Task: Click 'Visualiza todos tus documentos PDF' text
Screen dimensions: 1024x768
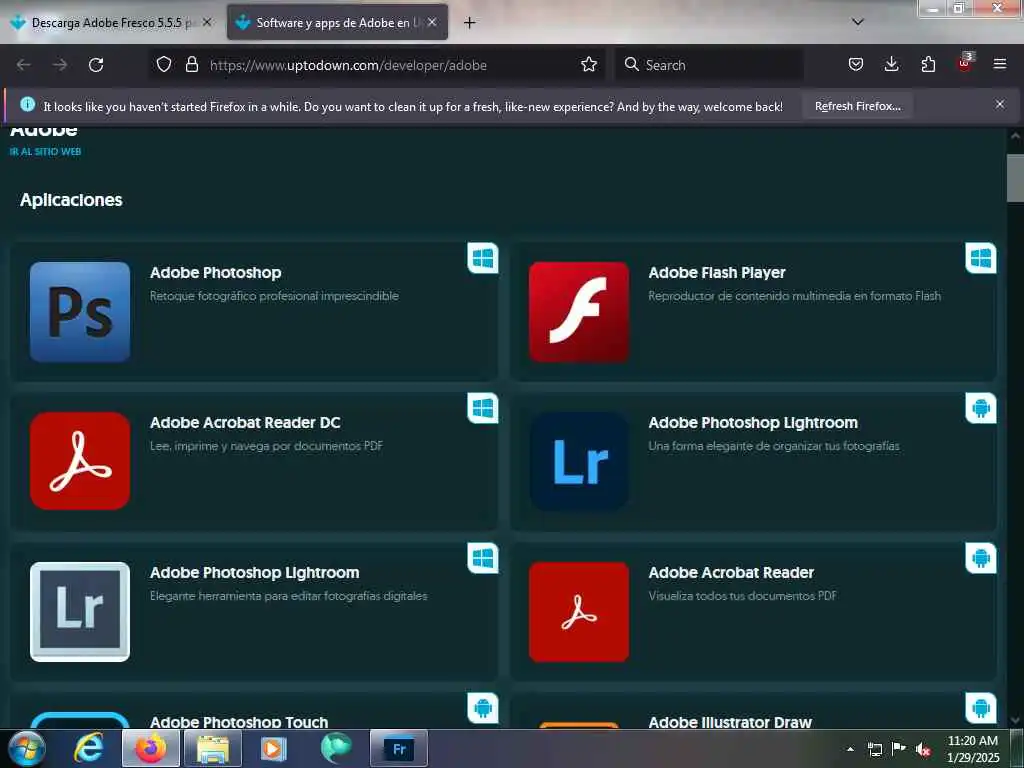Action: [743, 596]
